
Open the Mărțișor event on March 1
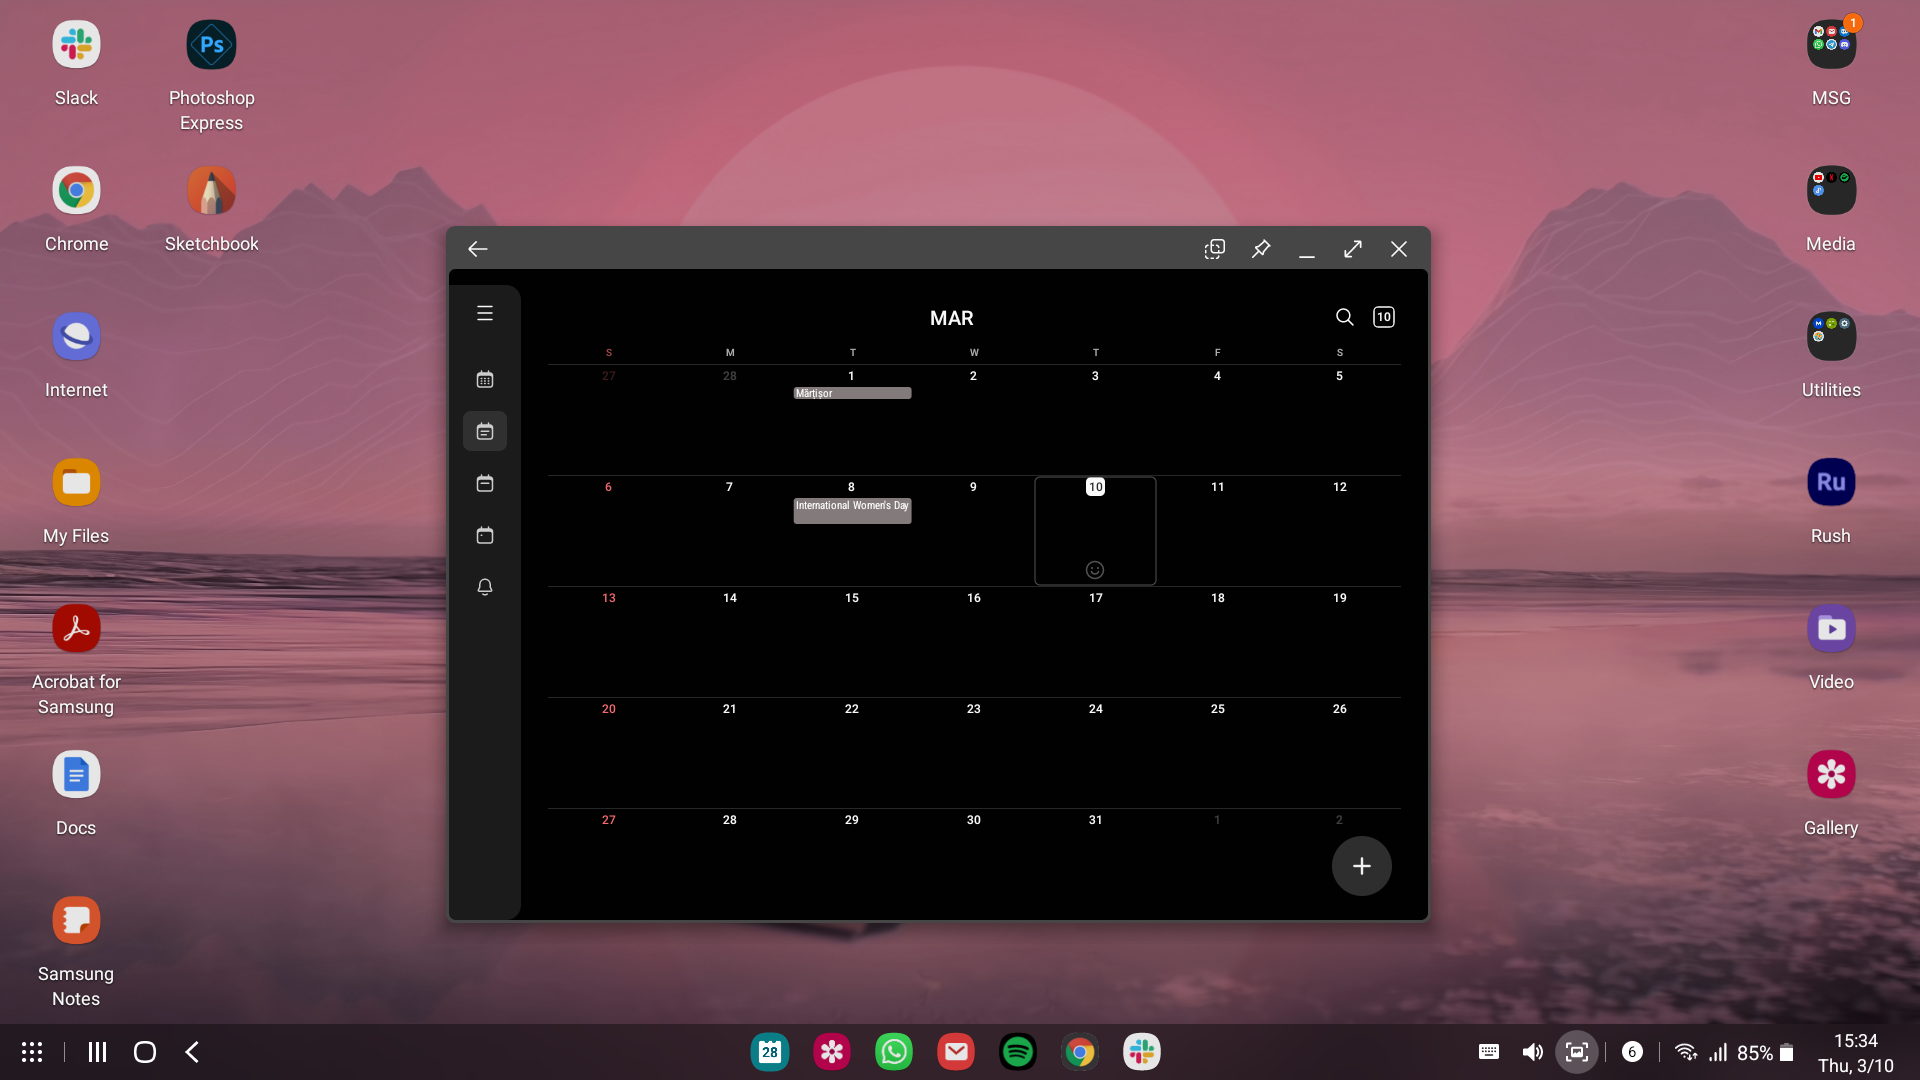[852, 394]
